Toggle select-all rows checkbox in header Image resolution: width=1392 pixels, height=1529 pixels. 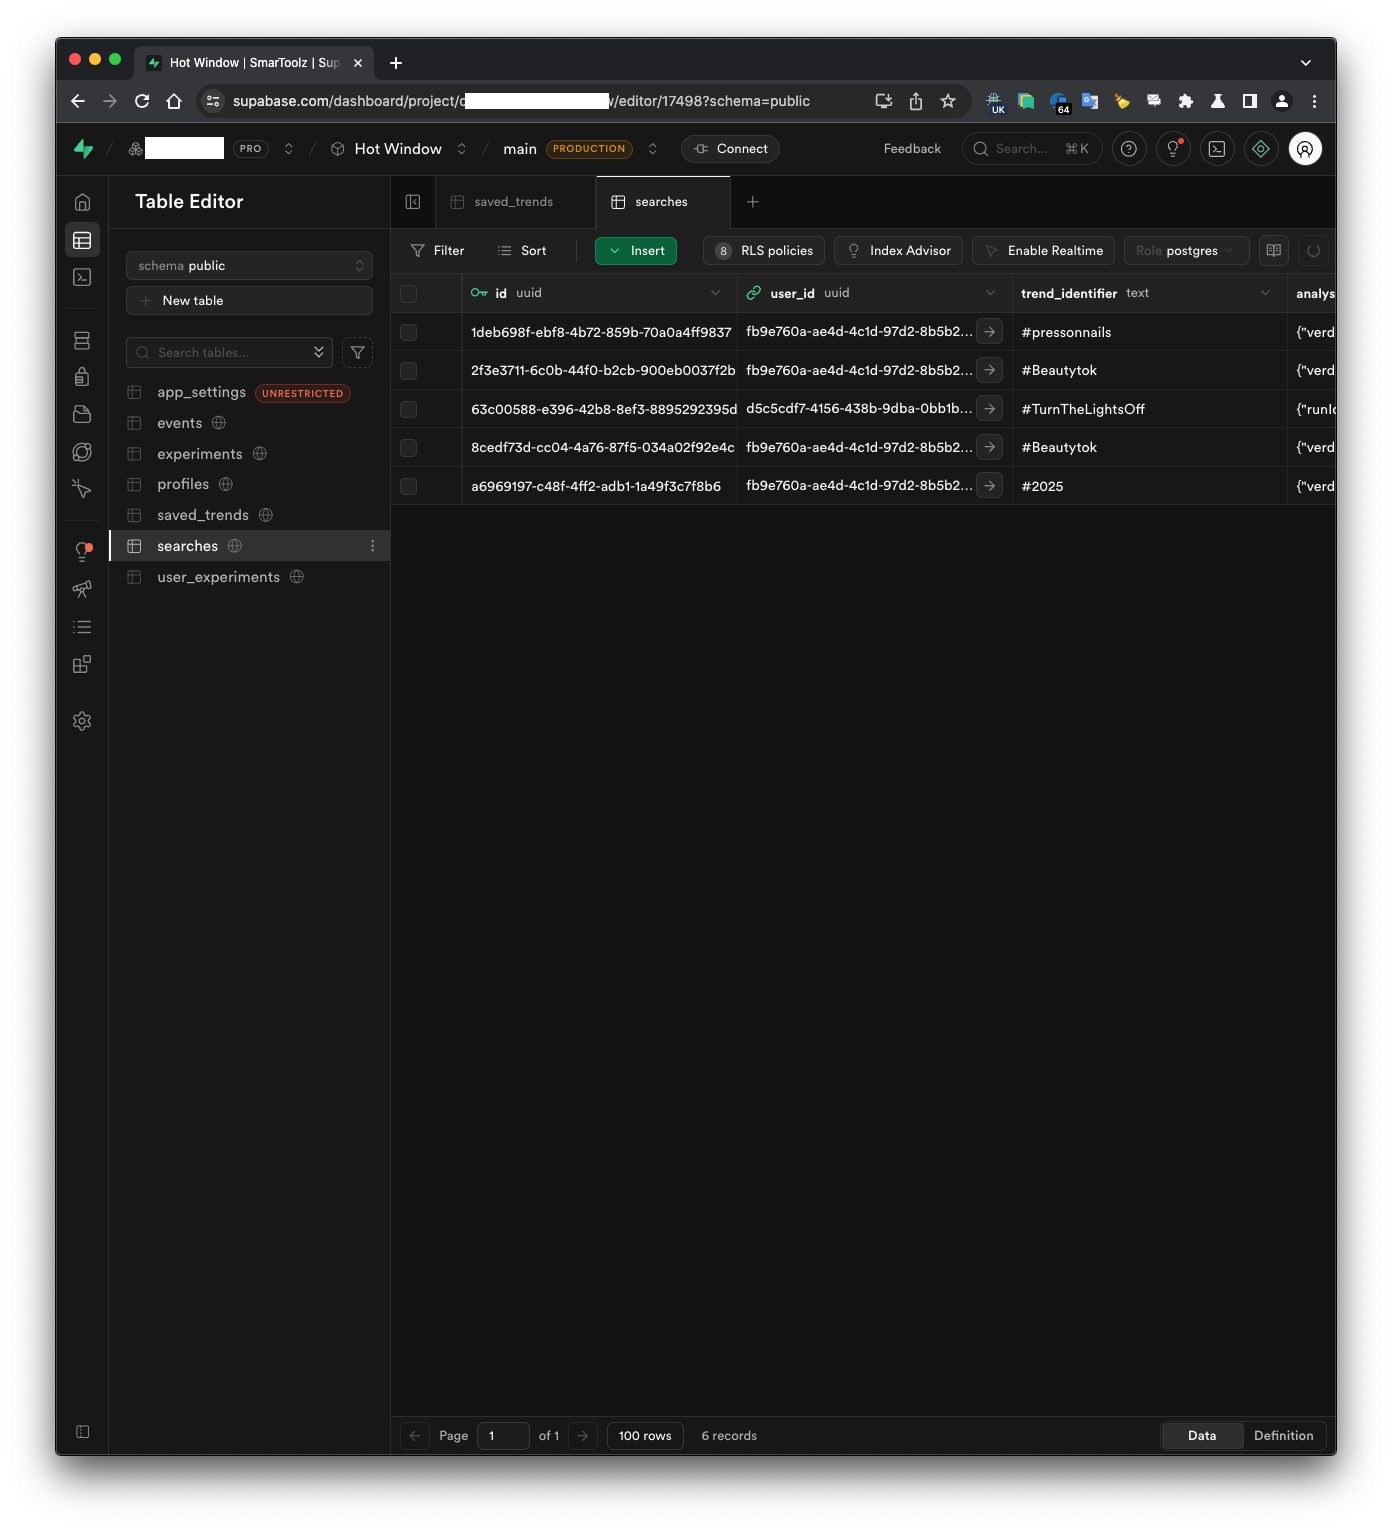pos(408,293)
